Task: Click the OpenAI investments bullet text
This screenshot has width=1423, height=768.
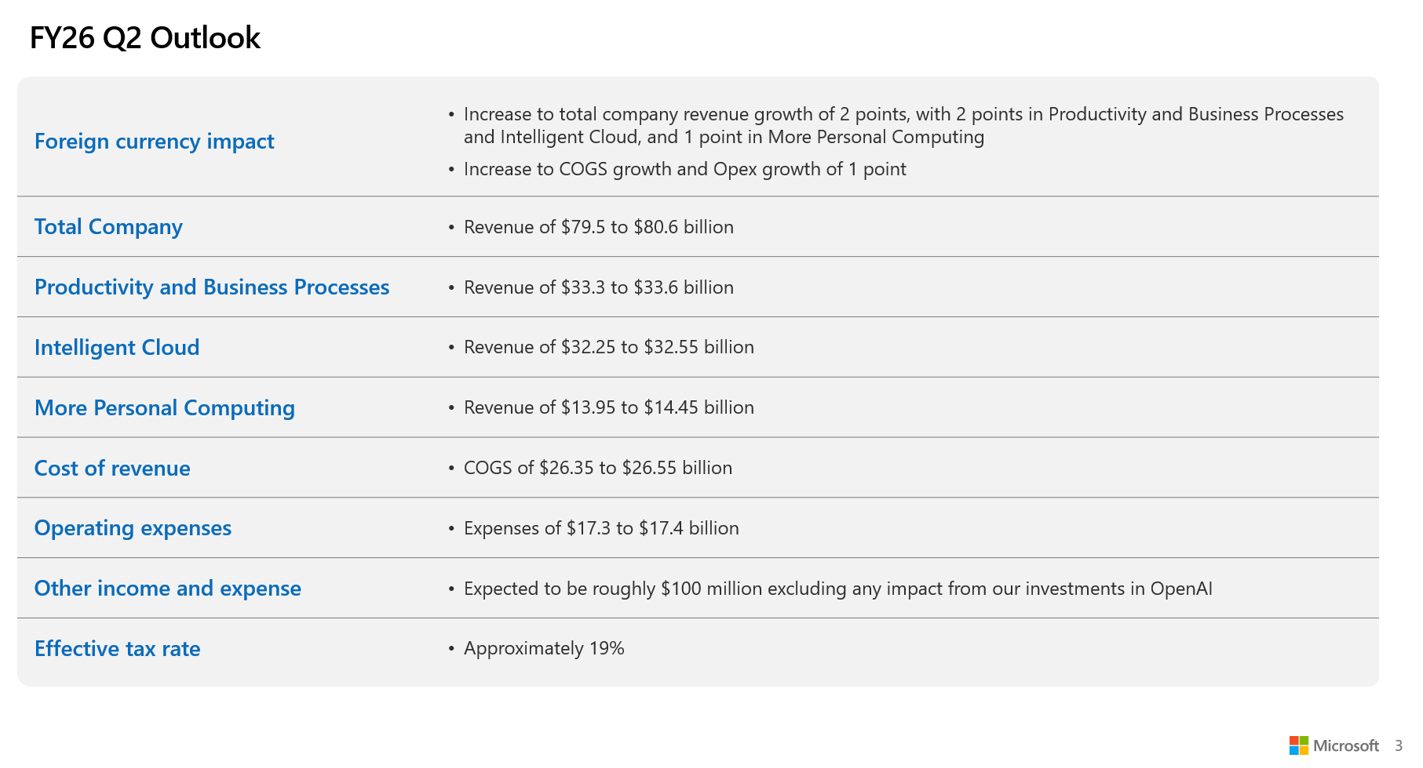Action: [837, 588]
